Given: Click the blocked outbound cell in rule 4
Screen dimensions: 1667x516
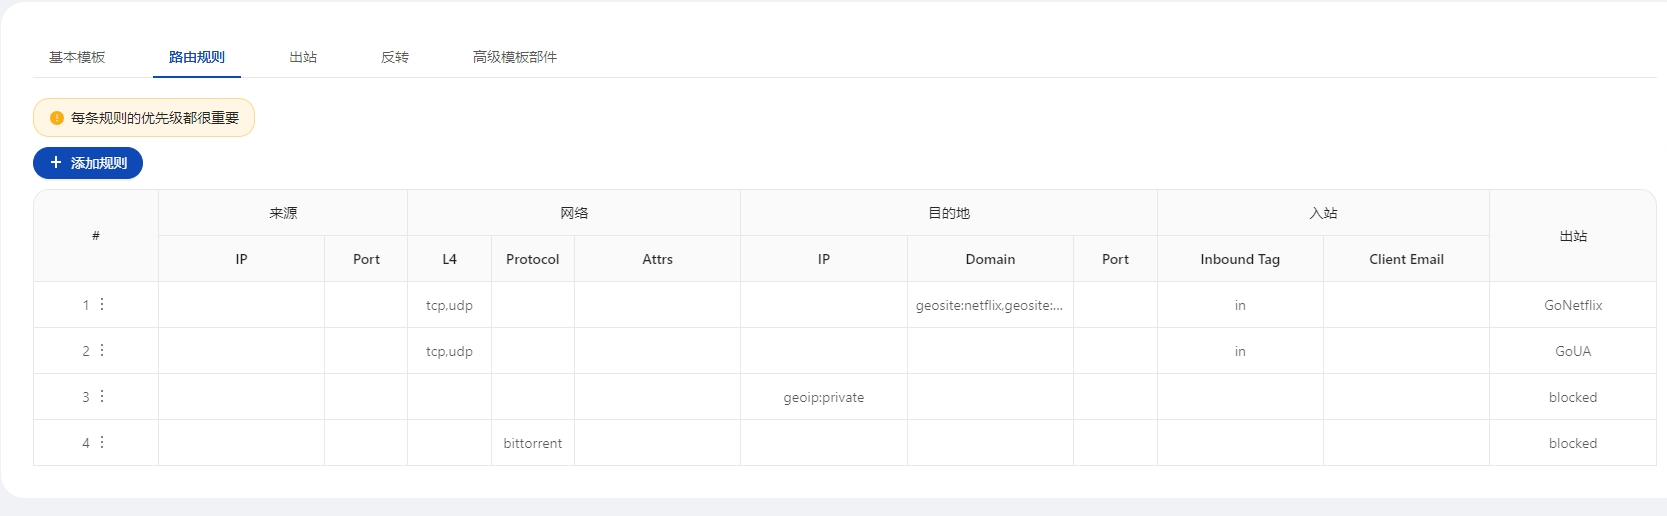Looking at the screenshot, I should click(1572, 443).
